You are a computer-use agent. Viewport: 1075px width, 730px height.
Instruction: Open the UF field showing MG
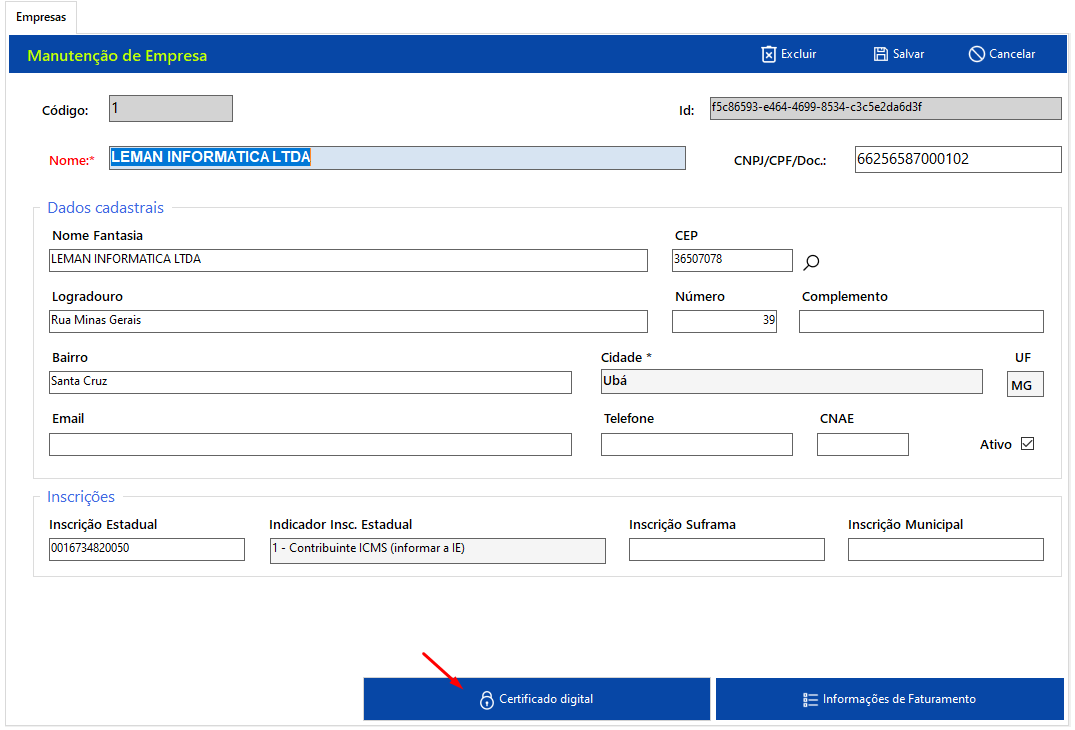pos(1025,385)
